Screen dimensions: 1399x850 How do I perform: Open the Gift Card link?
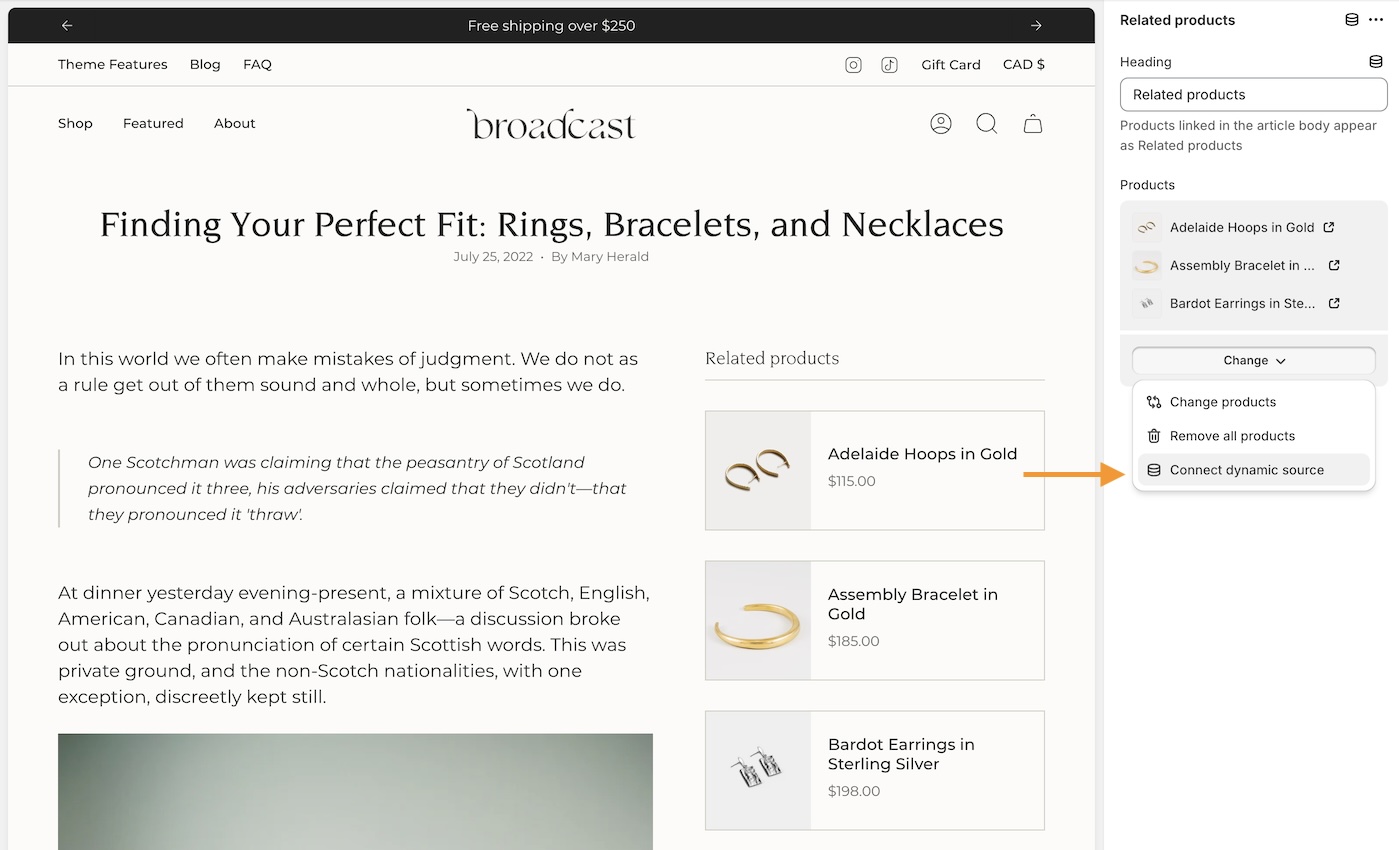click(950, 65)
